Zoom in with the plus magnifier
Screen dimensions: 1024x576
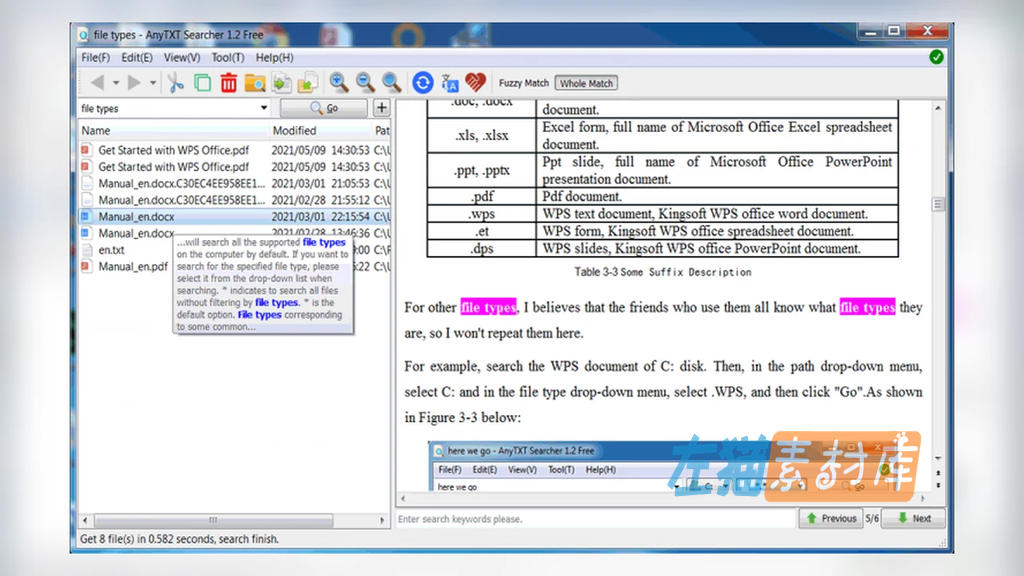click(x=338, y=82)
